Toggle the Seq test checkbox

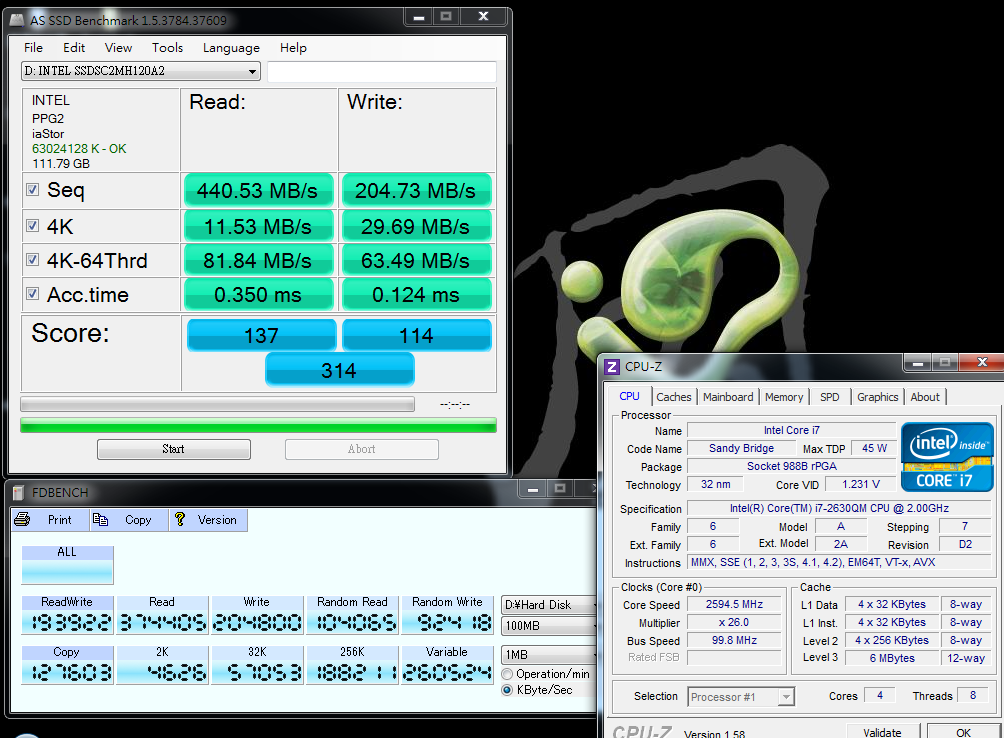33,190
